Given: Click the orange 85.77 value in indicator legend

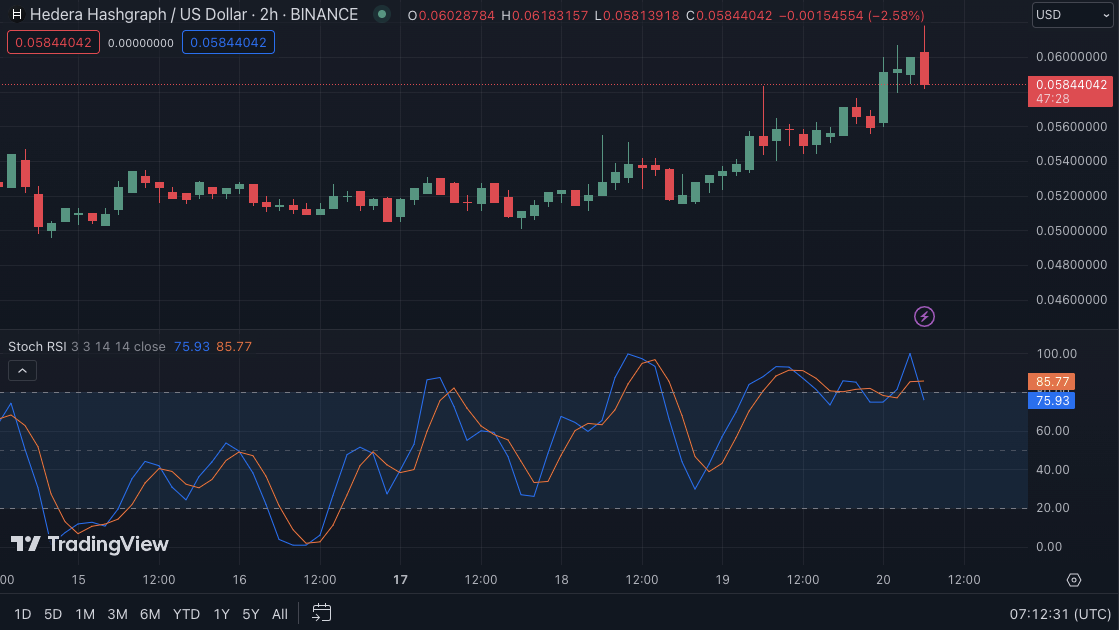Looking at the screenshot, I should (x=234, y=346).
